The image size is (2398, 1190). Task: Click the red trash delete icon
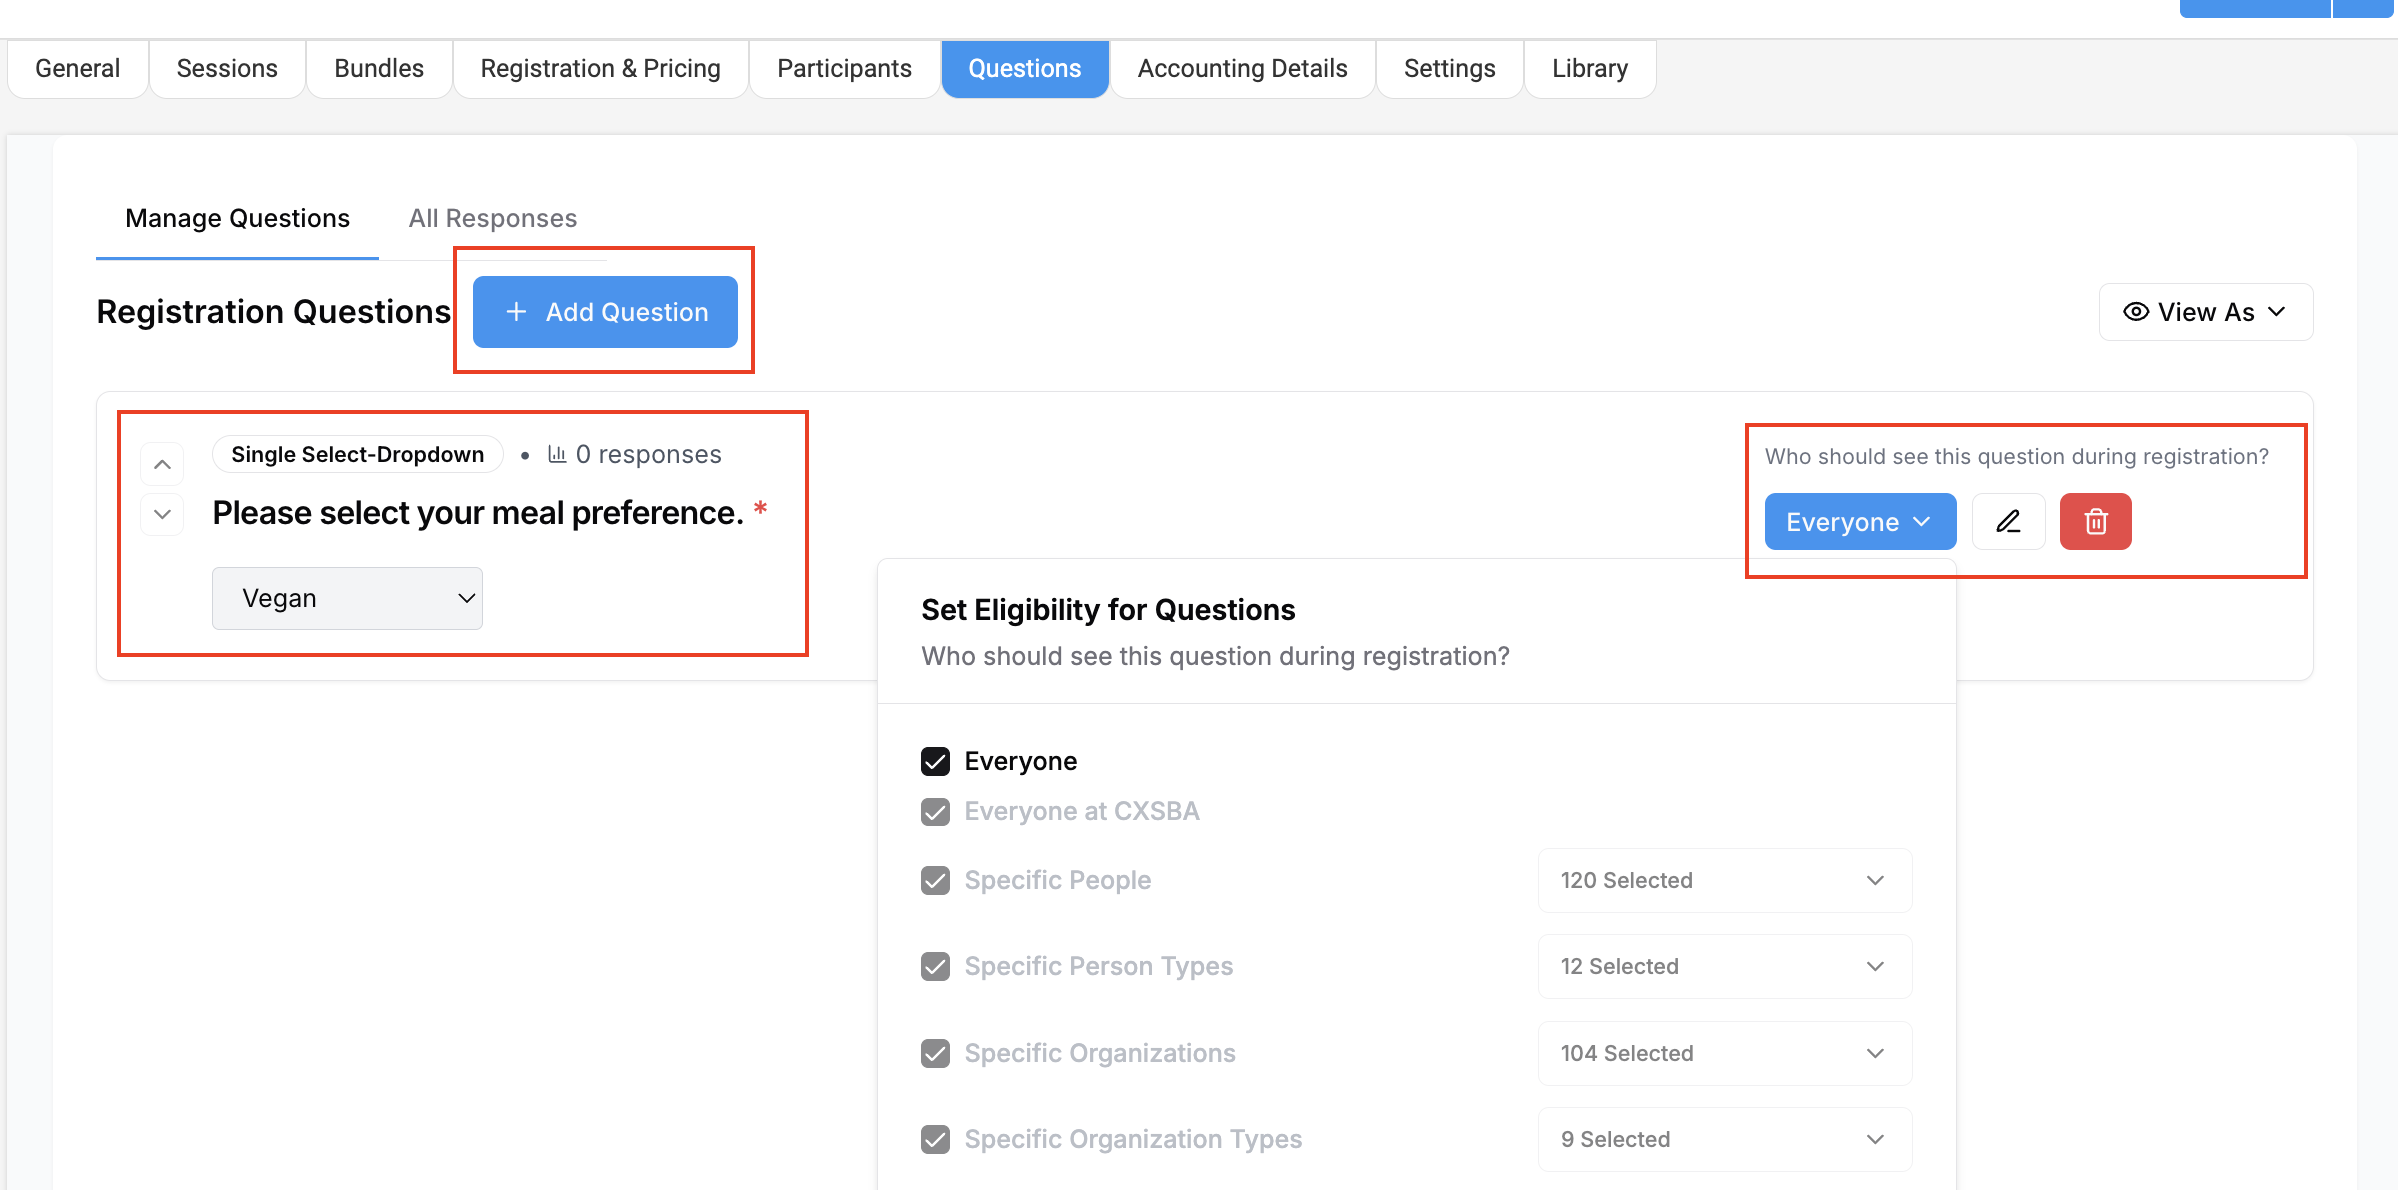(x=2095, y=521)
